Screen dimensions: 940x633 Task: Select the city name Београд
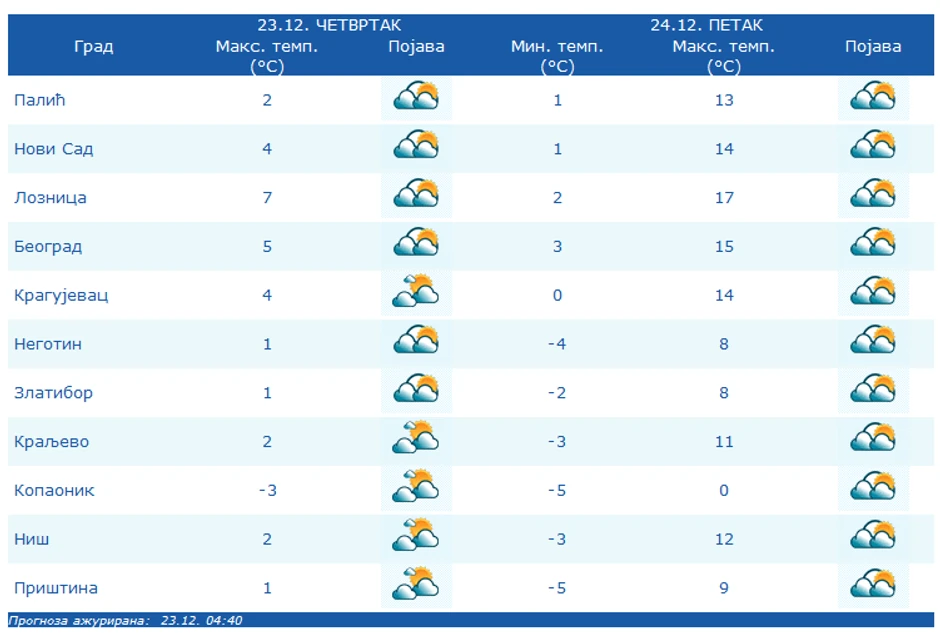48,246
